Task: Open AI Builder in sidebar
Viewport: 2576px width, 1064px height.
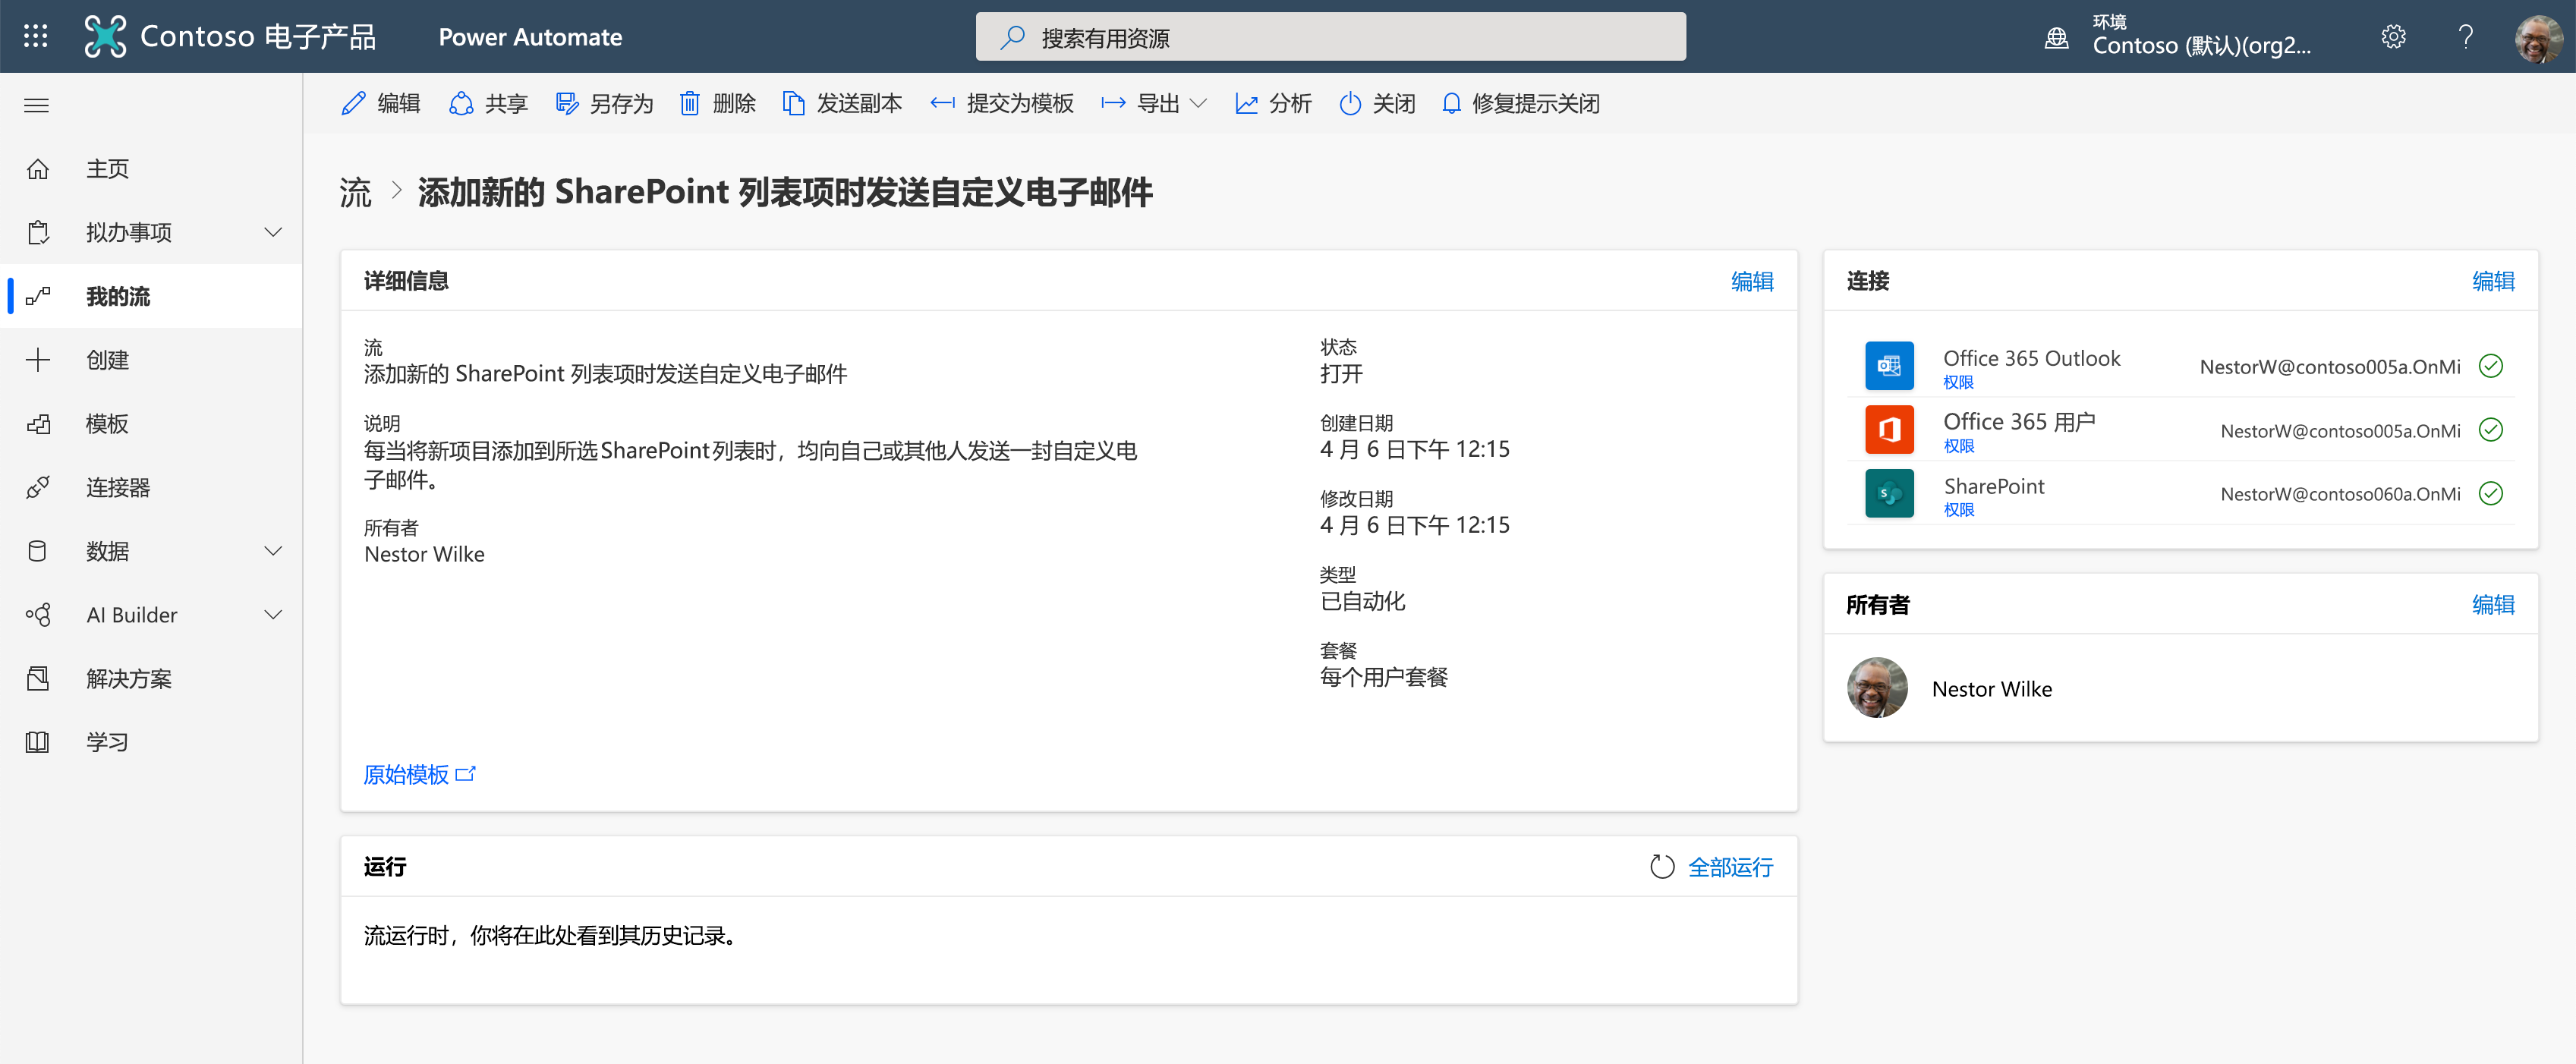Action: [151, 615]
